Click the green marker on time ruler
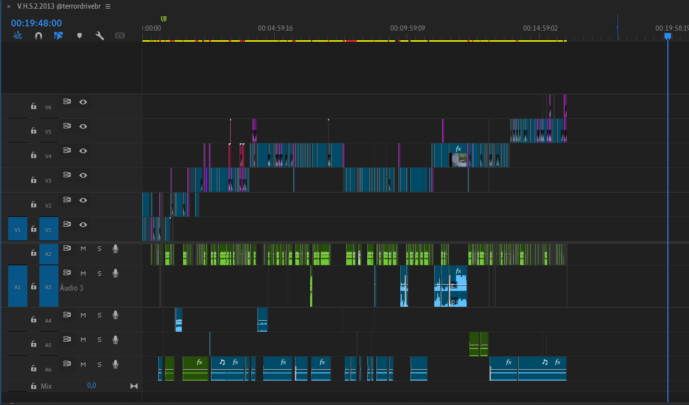The width and height of the screenshot is (689, 405). click(x=163, y=19)
